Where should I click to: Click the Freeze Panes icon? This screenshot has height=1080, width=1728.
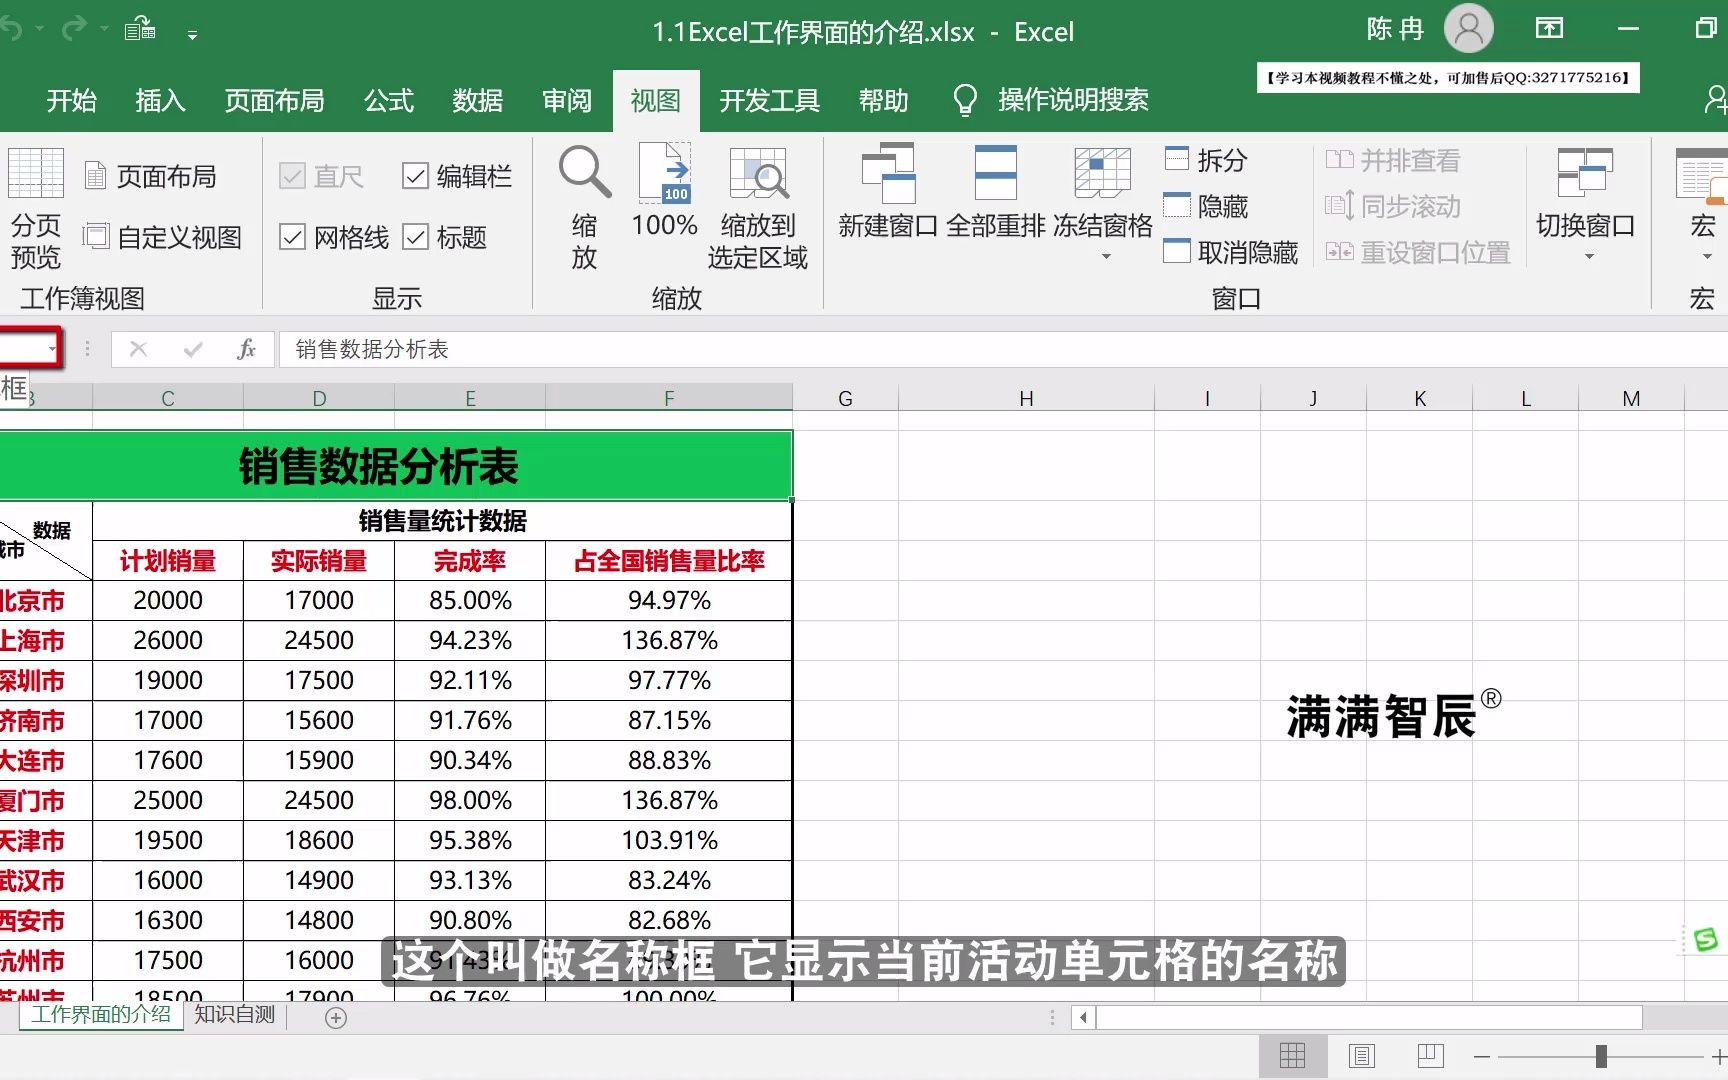(x=1102, y=172)
